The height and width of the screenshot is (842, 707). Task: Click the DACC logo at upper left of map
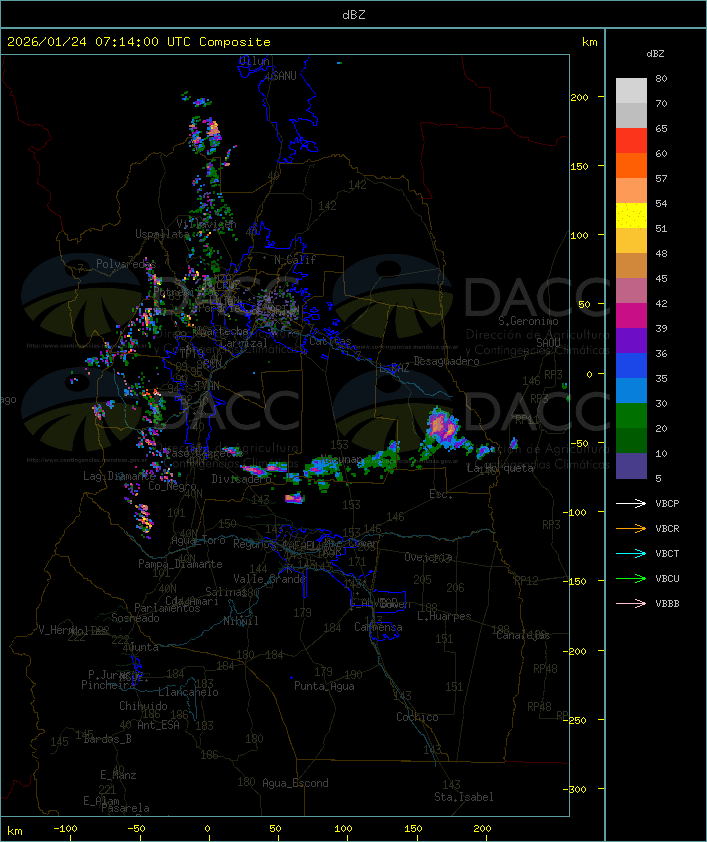pyautogui.click(x=160, y=296)
